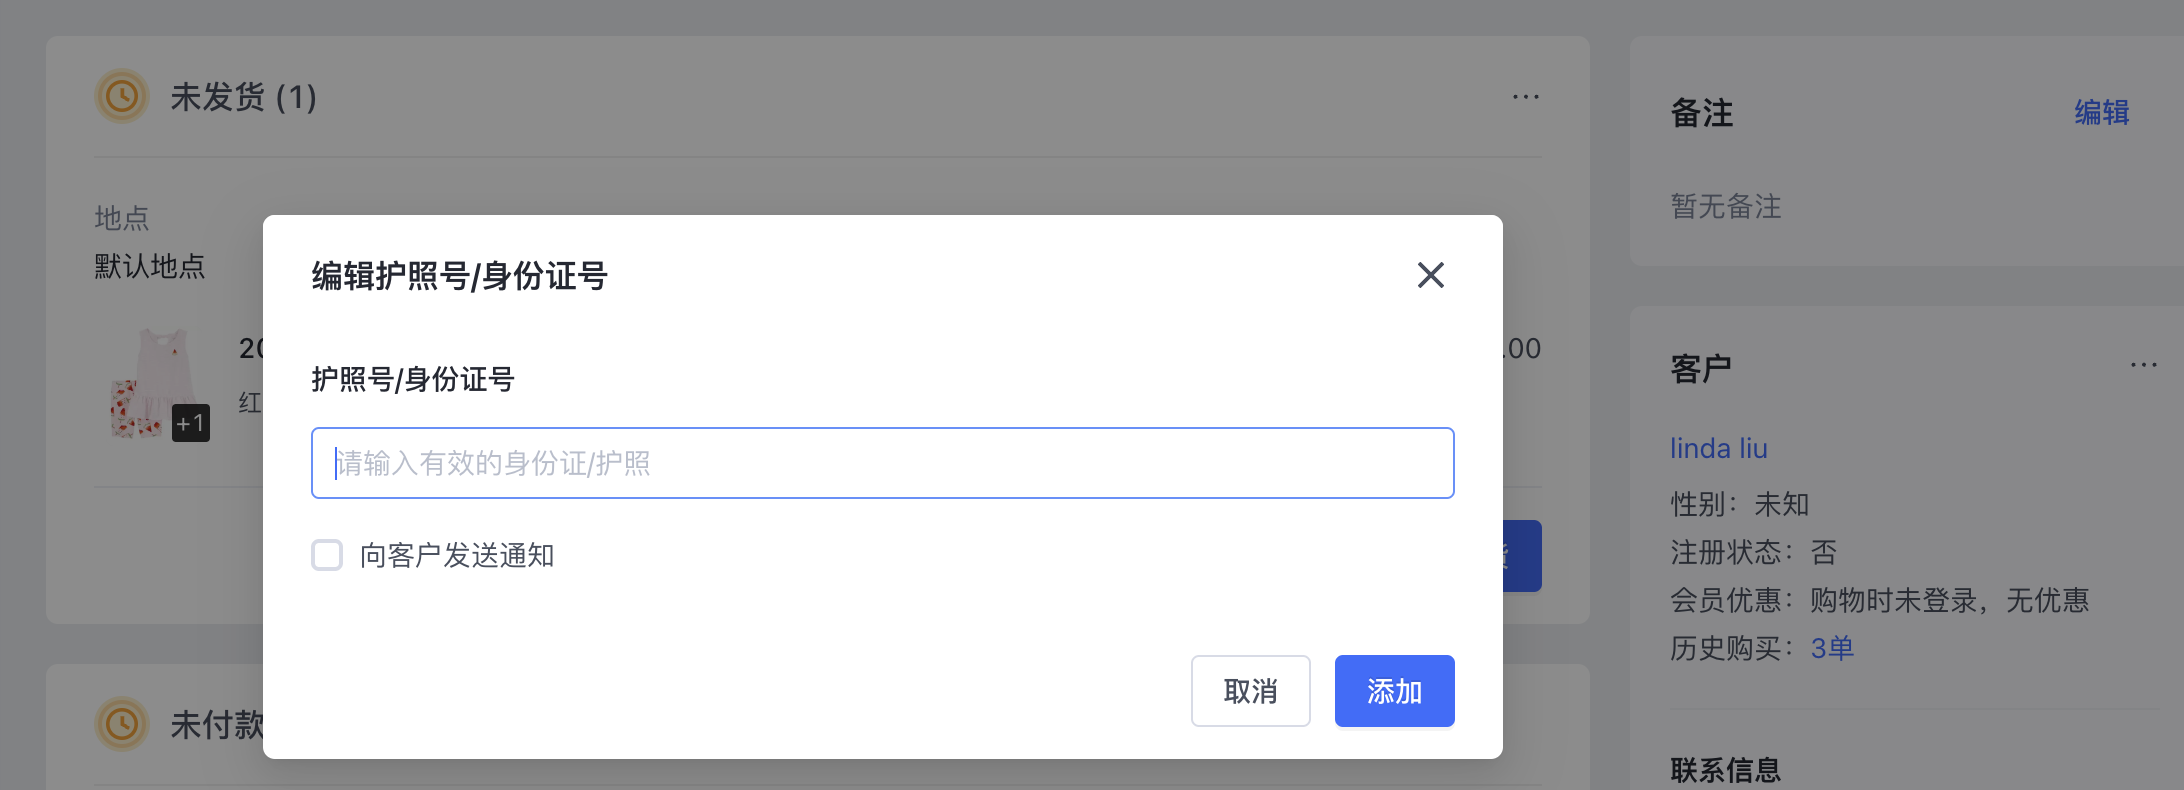Click the 默认地点 location text
The height and width of the screenshot is (790, 2184).
pyautogui.click(x=150, y=266)
